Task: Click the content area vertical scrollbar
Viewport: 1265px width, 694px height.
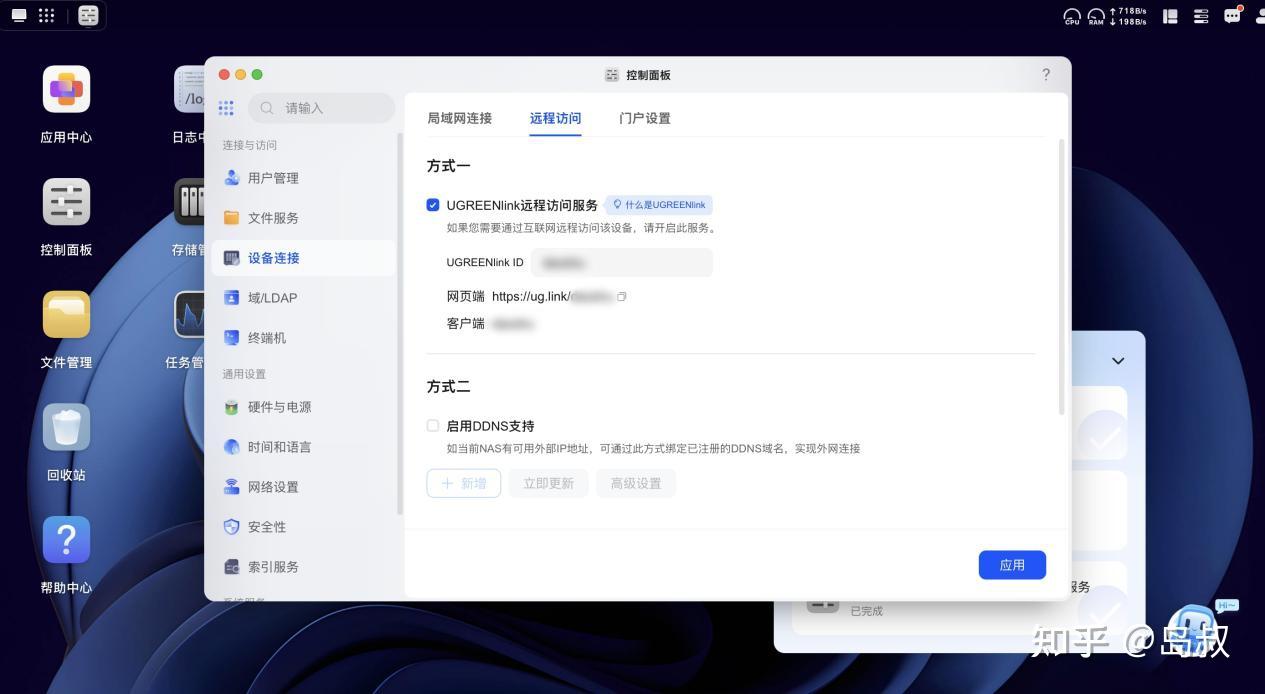Action: pos(1062,277)
